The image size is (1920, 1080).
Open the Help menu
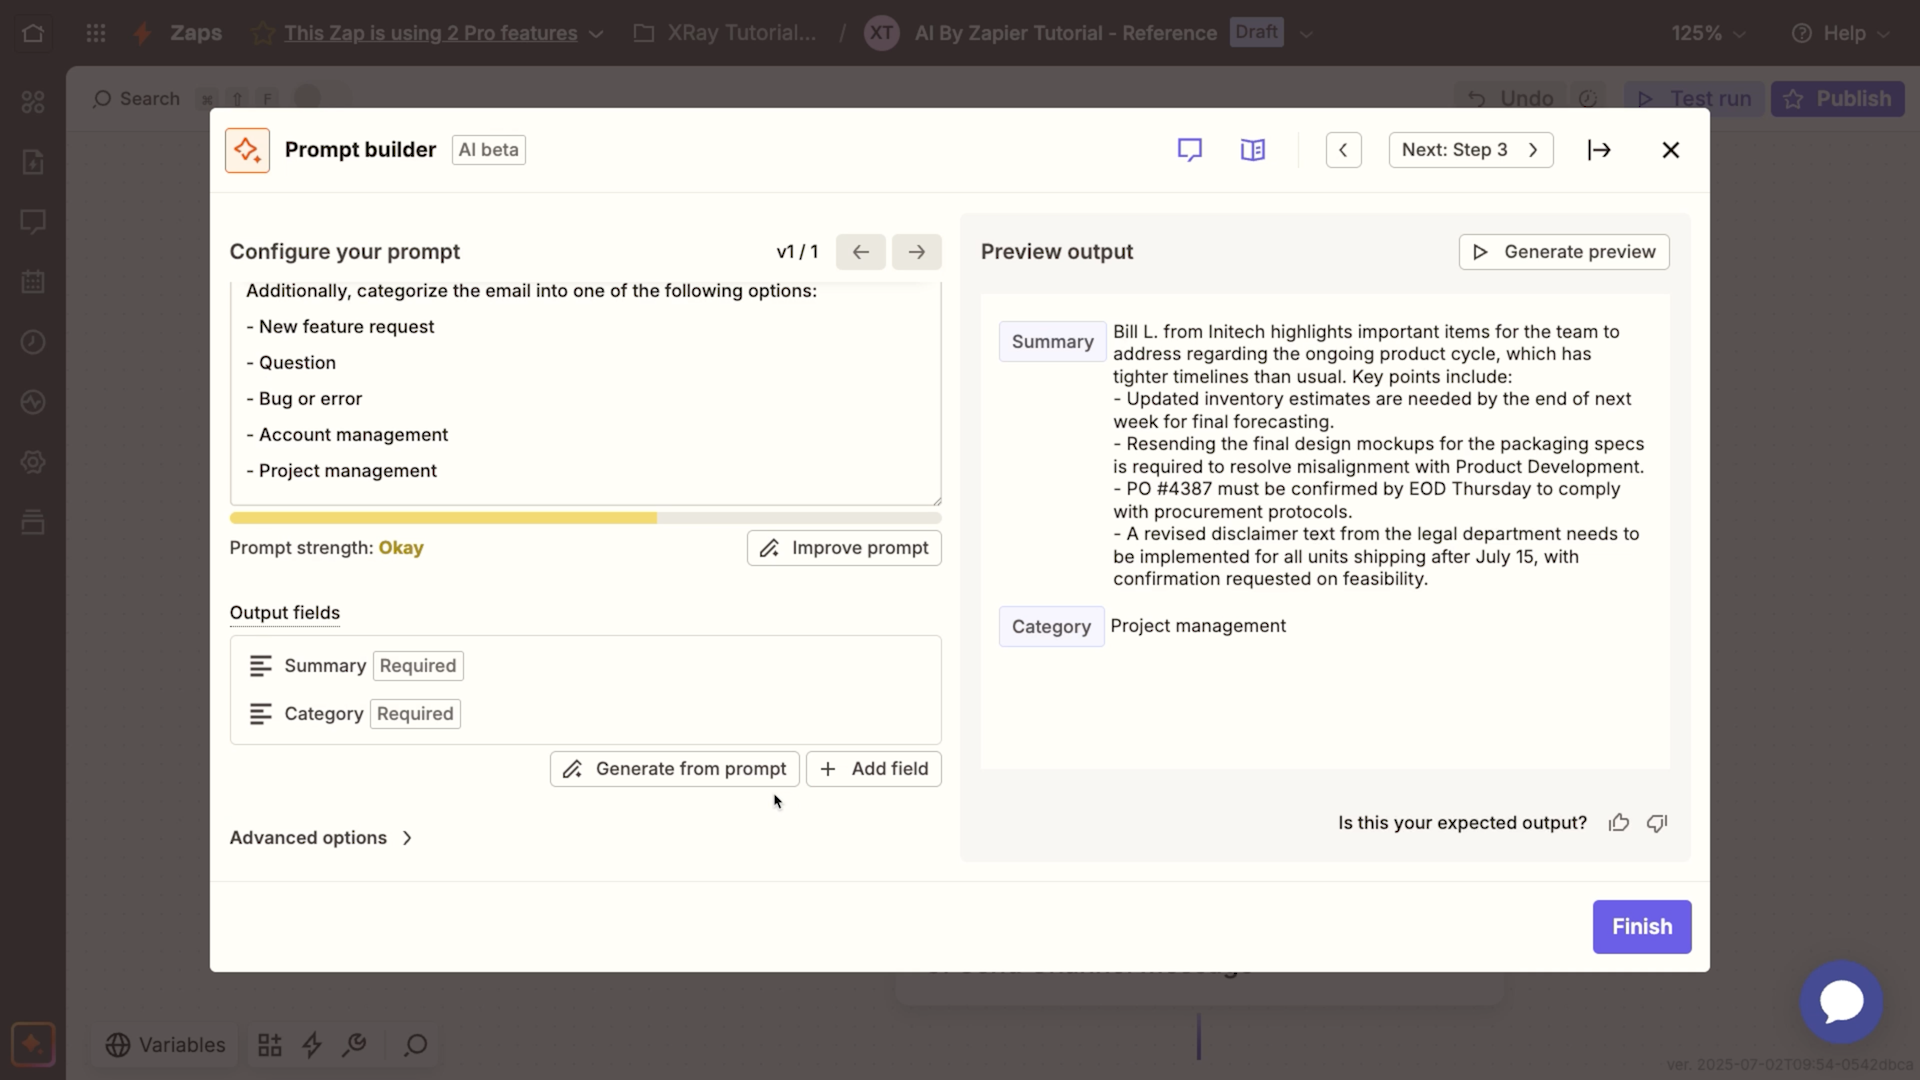[x=1840, y=32]
